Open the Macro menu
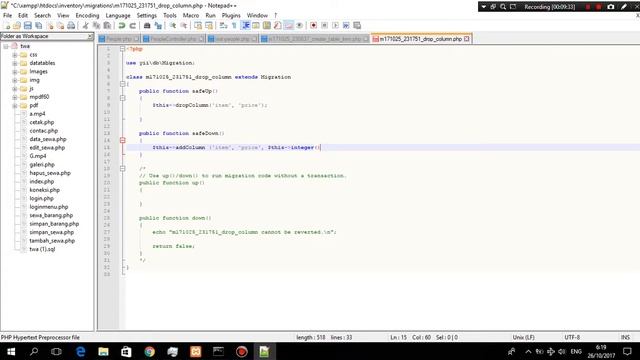 191,16
